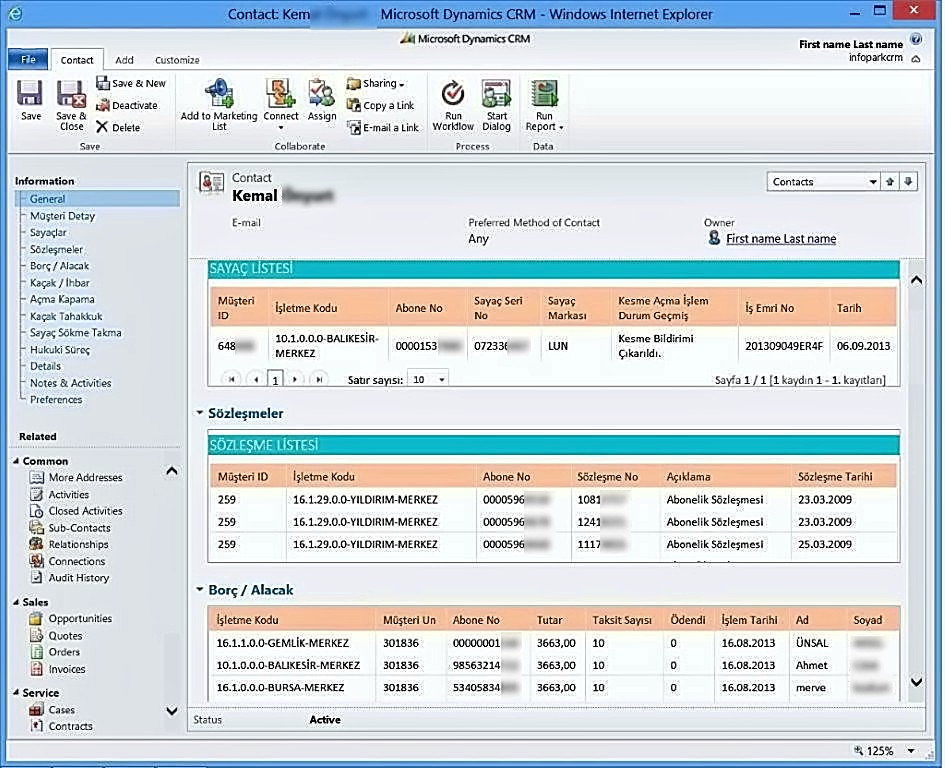Screen dimensions: 945x768
Task: Go to Notes & Activities section
Action: [71, 383]
